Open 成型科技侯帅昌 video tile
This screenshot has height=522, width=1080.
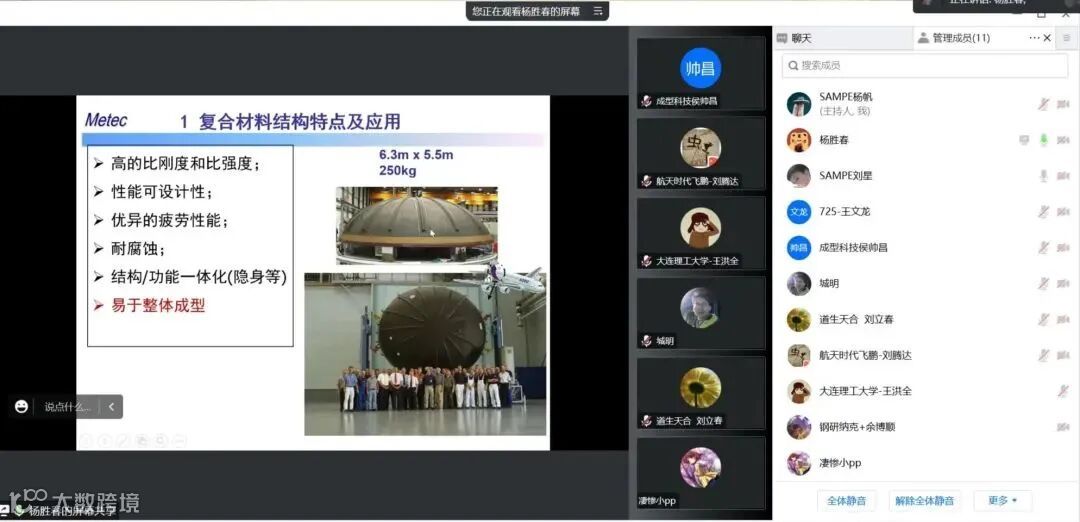(x=700, y=74)
